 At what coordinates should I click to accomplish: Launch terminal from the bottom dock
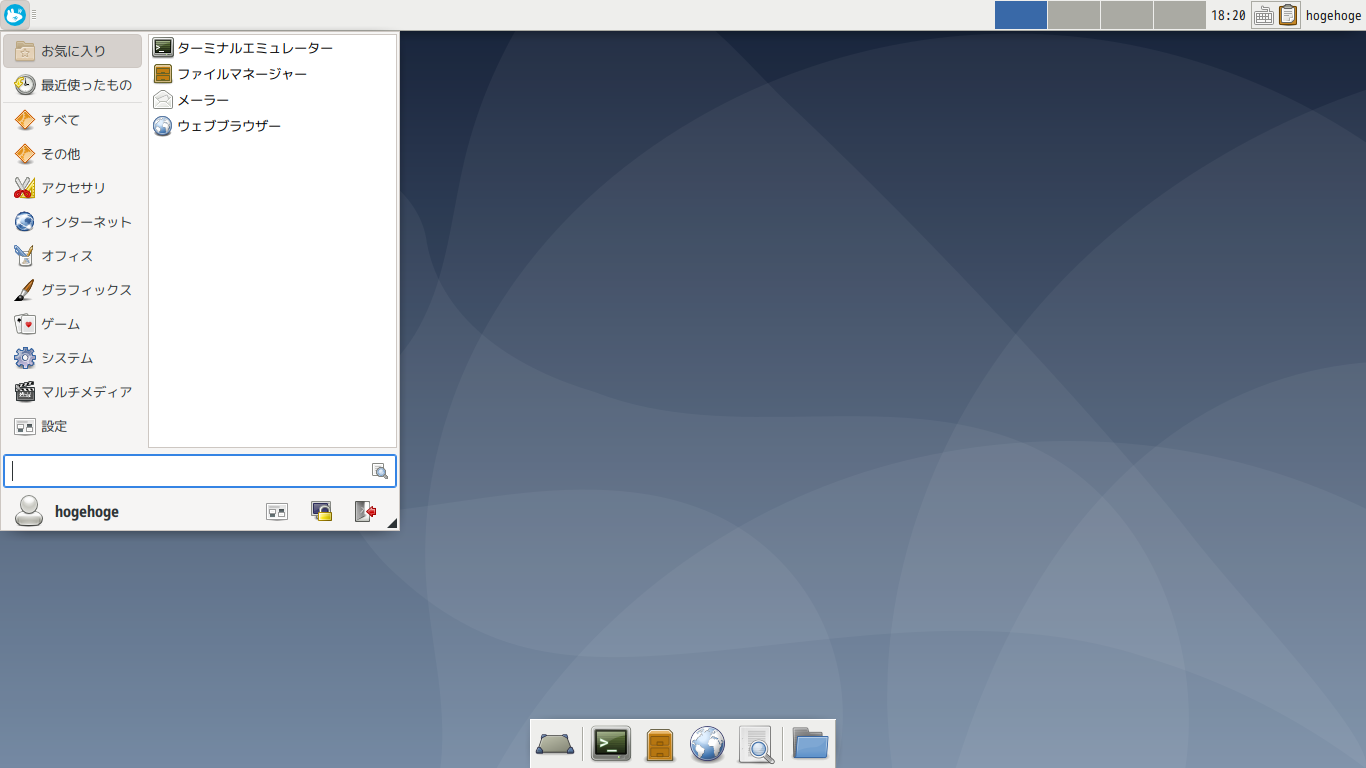[611, 744]
